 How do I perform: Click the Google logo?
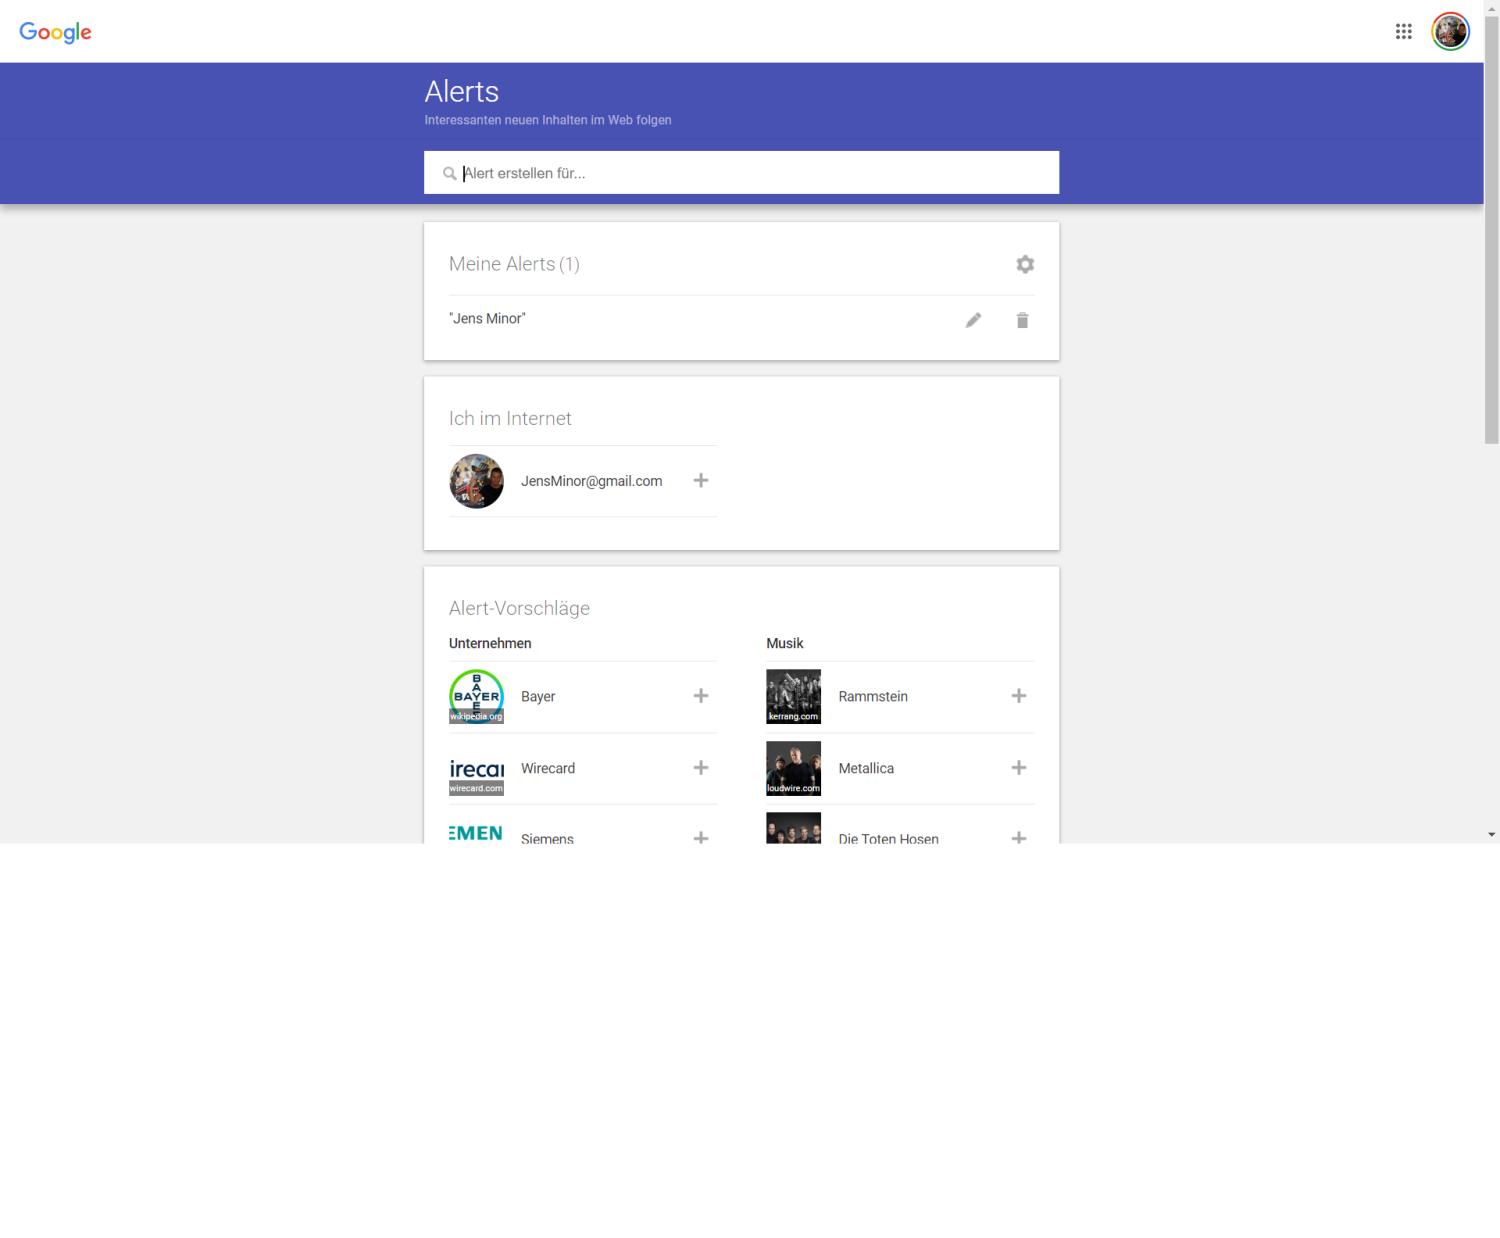tap(55, 32)
